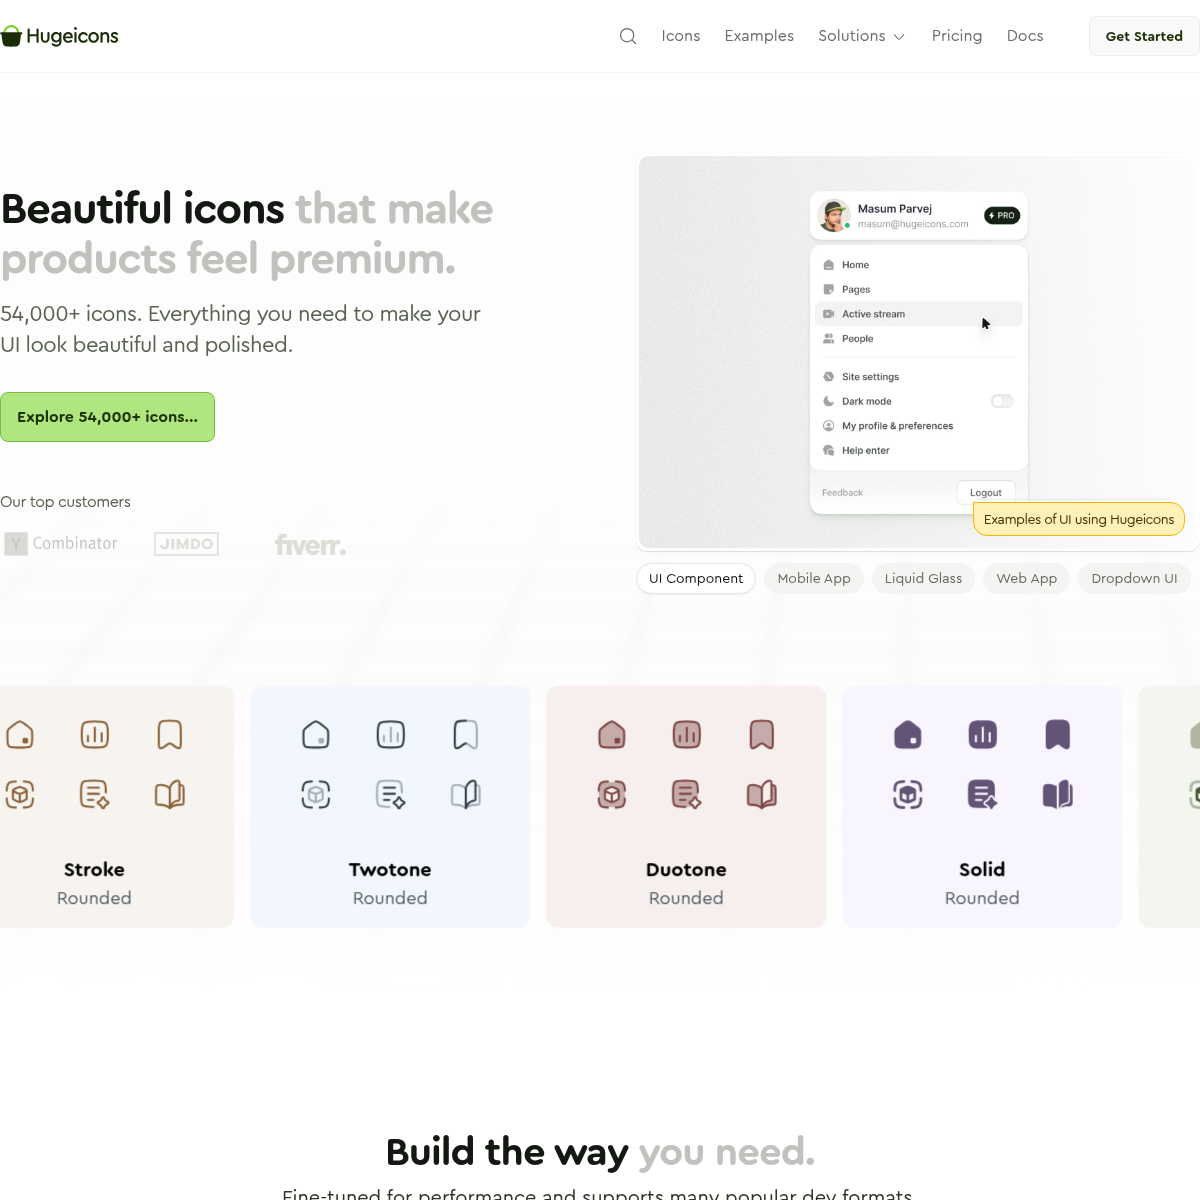Screen dimensions: 1200x1200
Task: Open search via magnifier icon
Action: [x=628, y=36]
